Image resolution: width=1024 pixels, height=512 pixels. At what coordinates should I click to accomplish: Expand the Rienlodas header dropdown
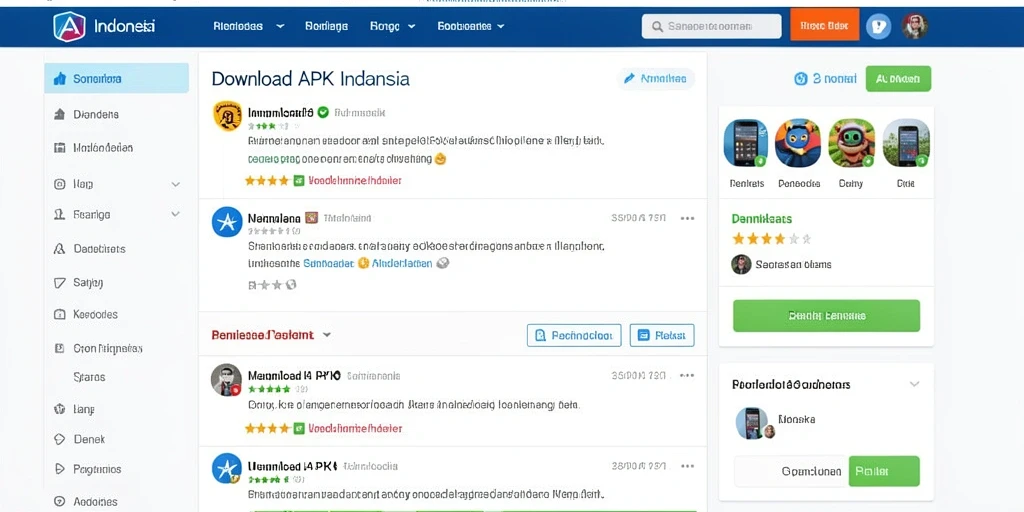[280, 27]
